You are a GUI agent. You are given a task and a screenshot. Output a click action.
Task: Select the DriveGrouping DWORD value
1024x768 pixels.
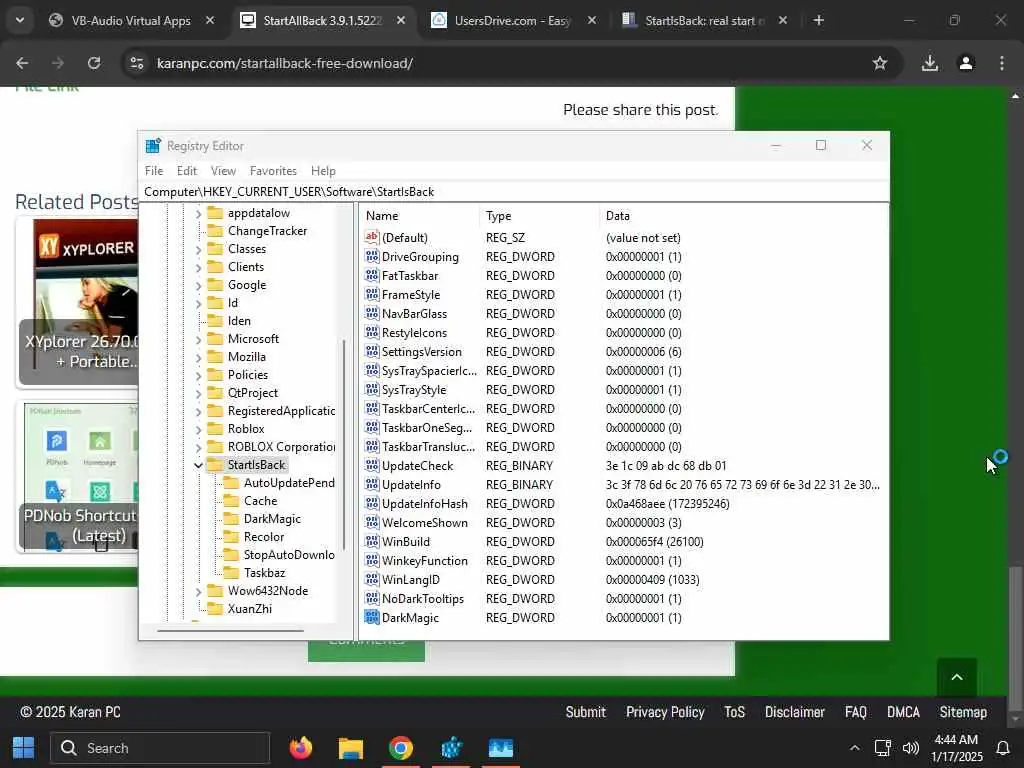[x=420, y=257]
